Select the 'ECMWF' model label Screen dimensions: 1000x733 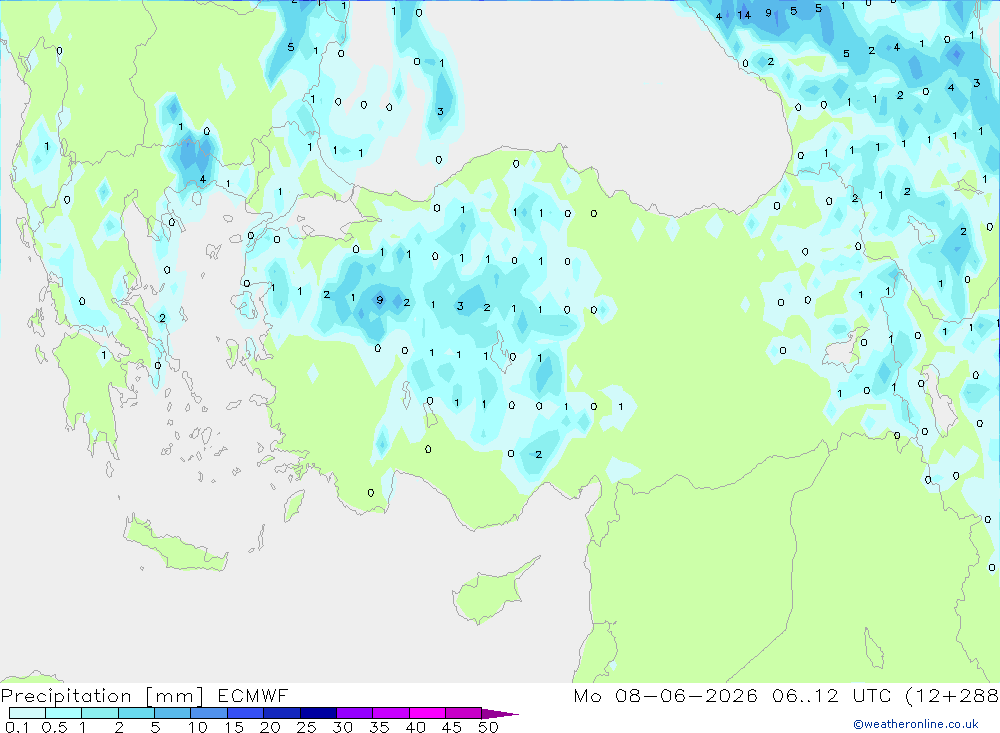253,695
